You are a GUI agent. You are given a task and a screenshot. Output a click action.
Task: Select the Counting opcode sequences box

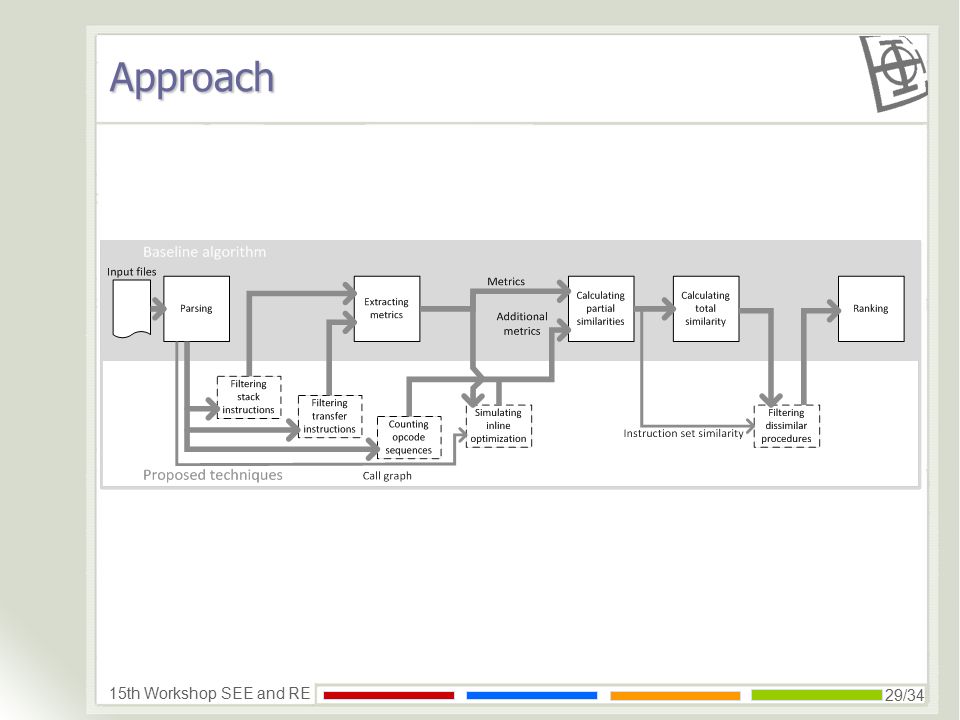pos(409,437)
